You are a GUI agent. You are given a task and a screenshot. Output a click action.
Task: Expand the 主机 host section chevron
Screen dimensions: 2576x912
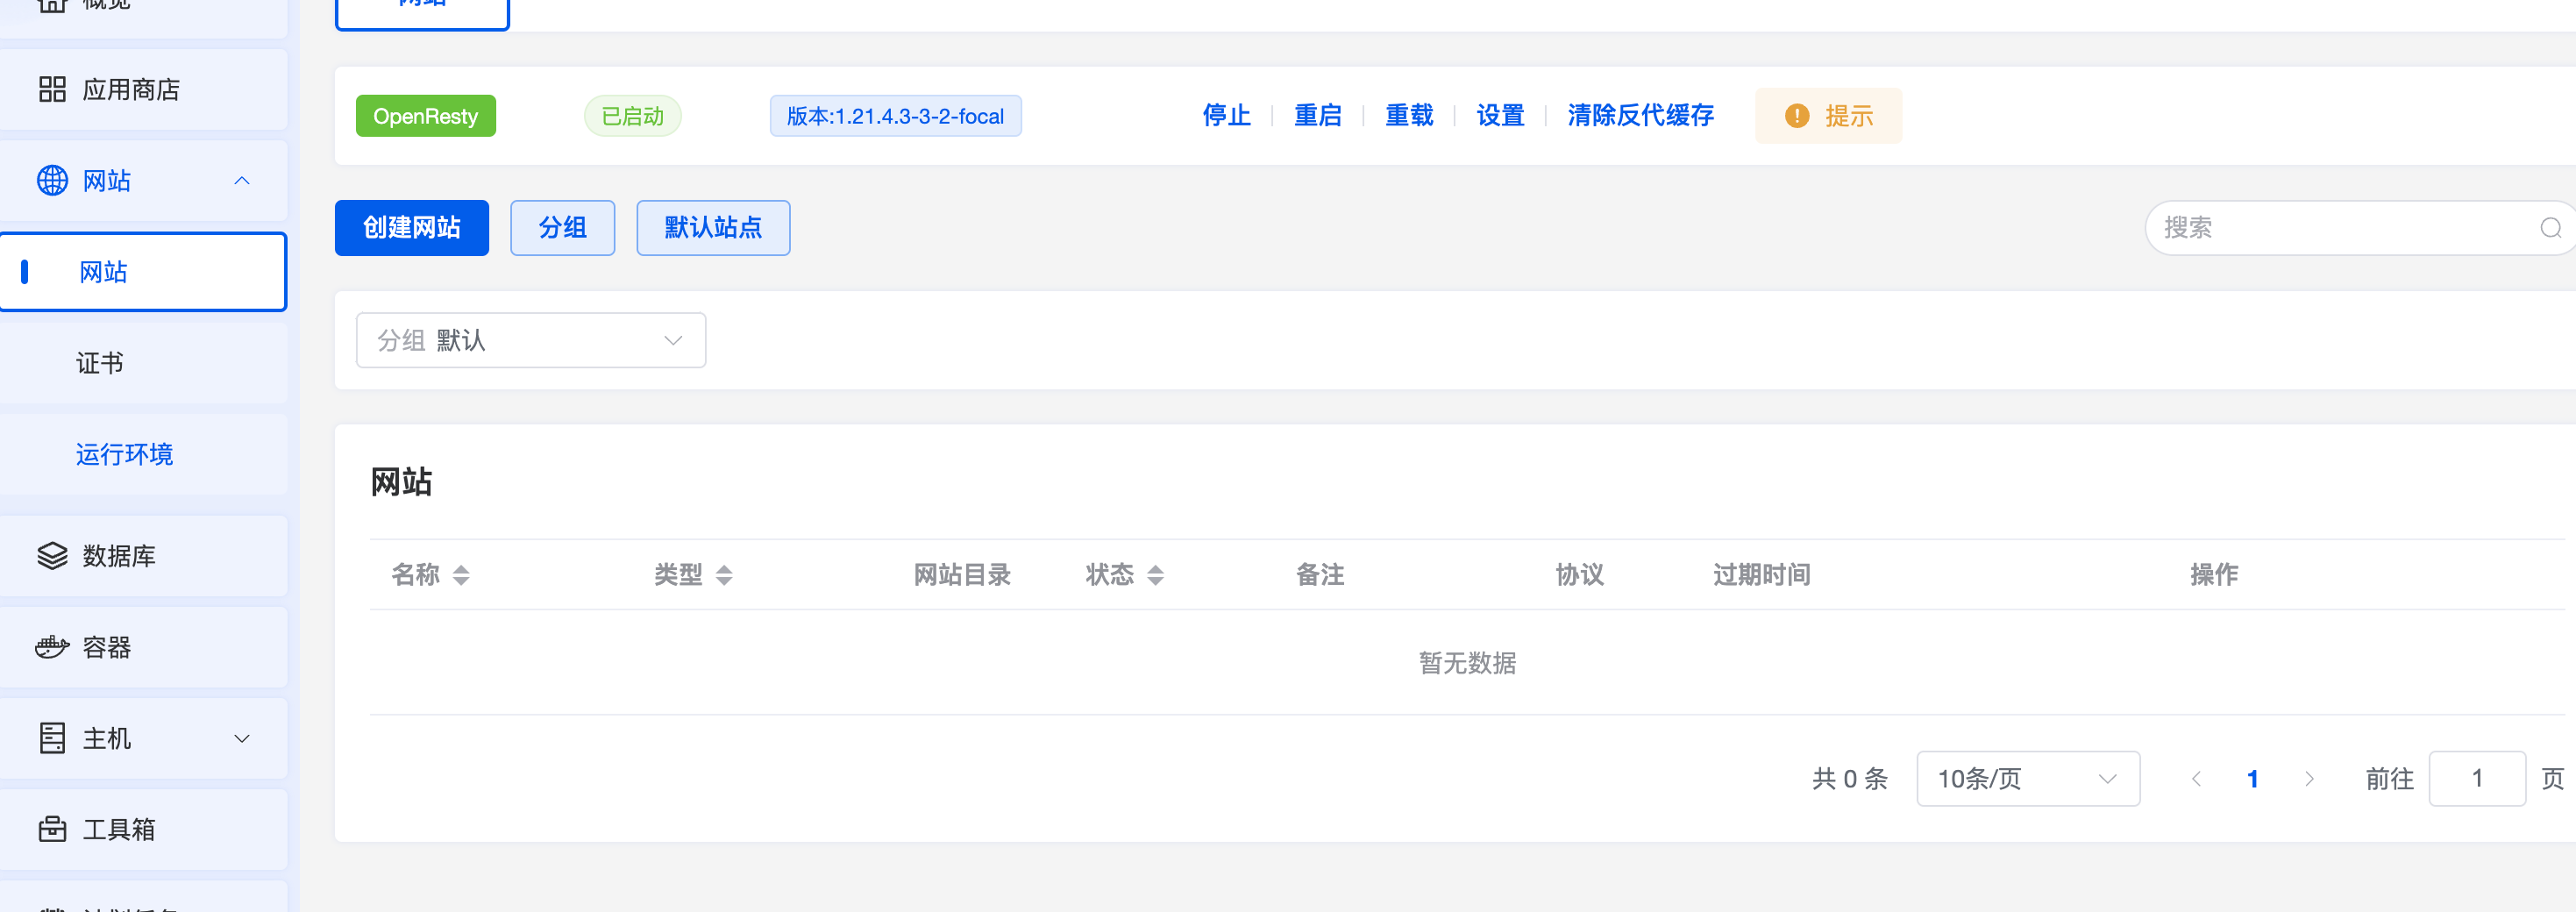coord(242,739)
